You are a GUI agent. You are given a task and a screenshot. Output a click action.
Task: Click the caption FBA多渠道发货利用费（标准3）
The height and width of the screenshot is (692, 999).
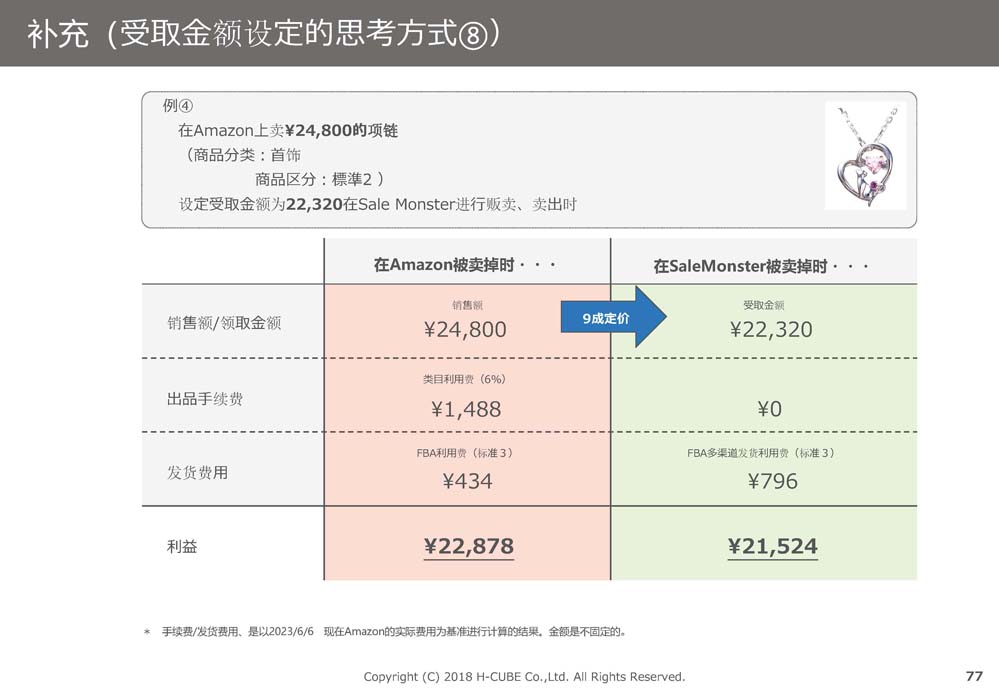(762, 453)
